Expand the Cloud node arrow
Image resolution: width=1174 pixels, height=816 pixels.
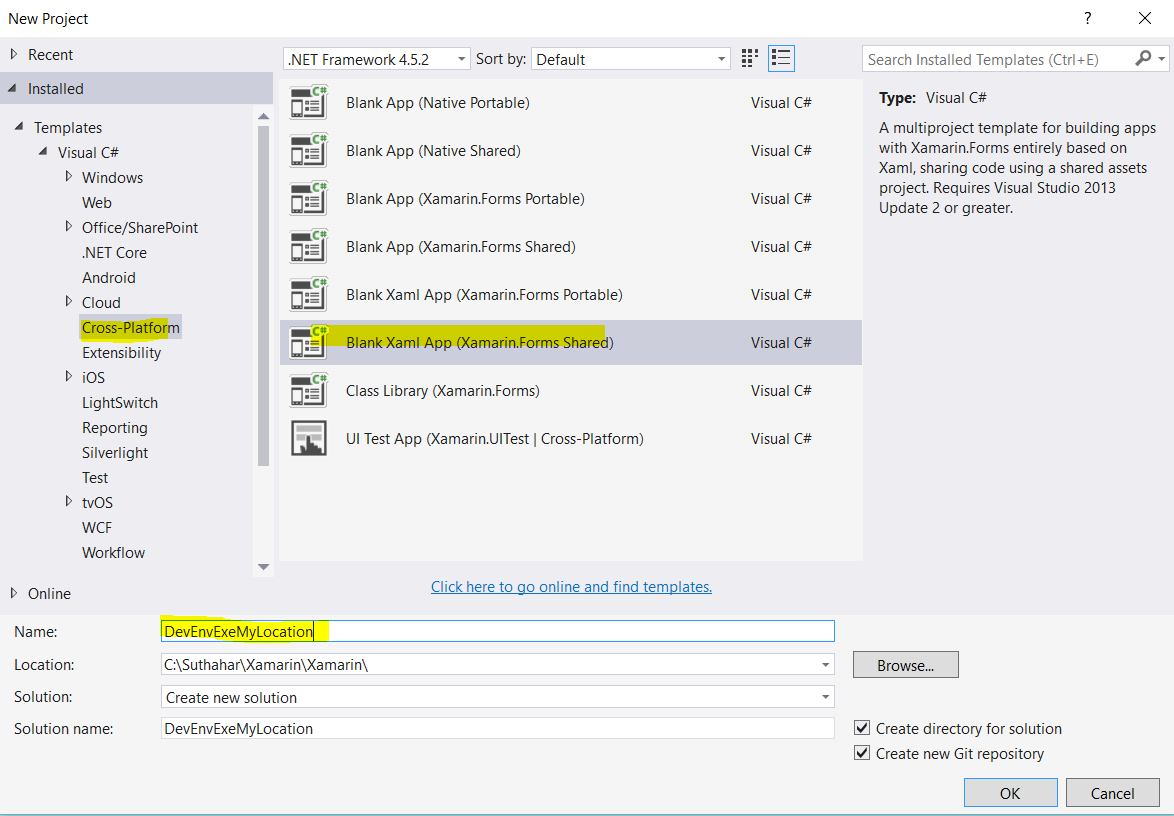(68, 301)
